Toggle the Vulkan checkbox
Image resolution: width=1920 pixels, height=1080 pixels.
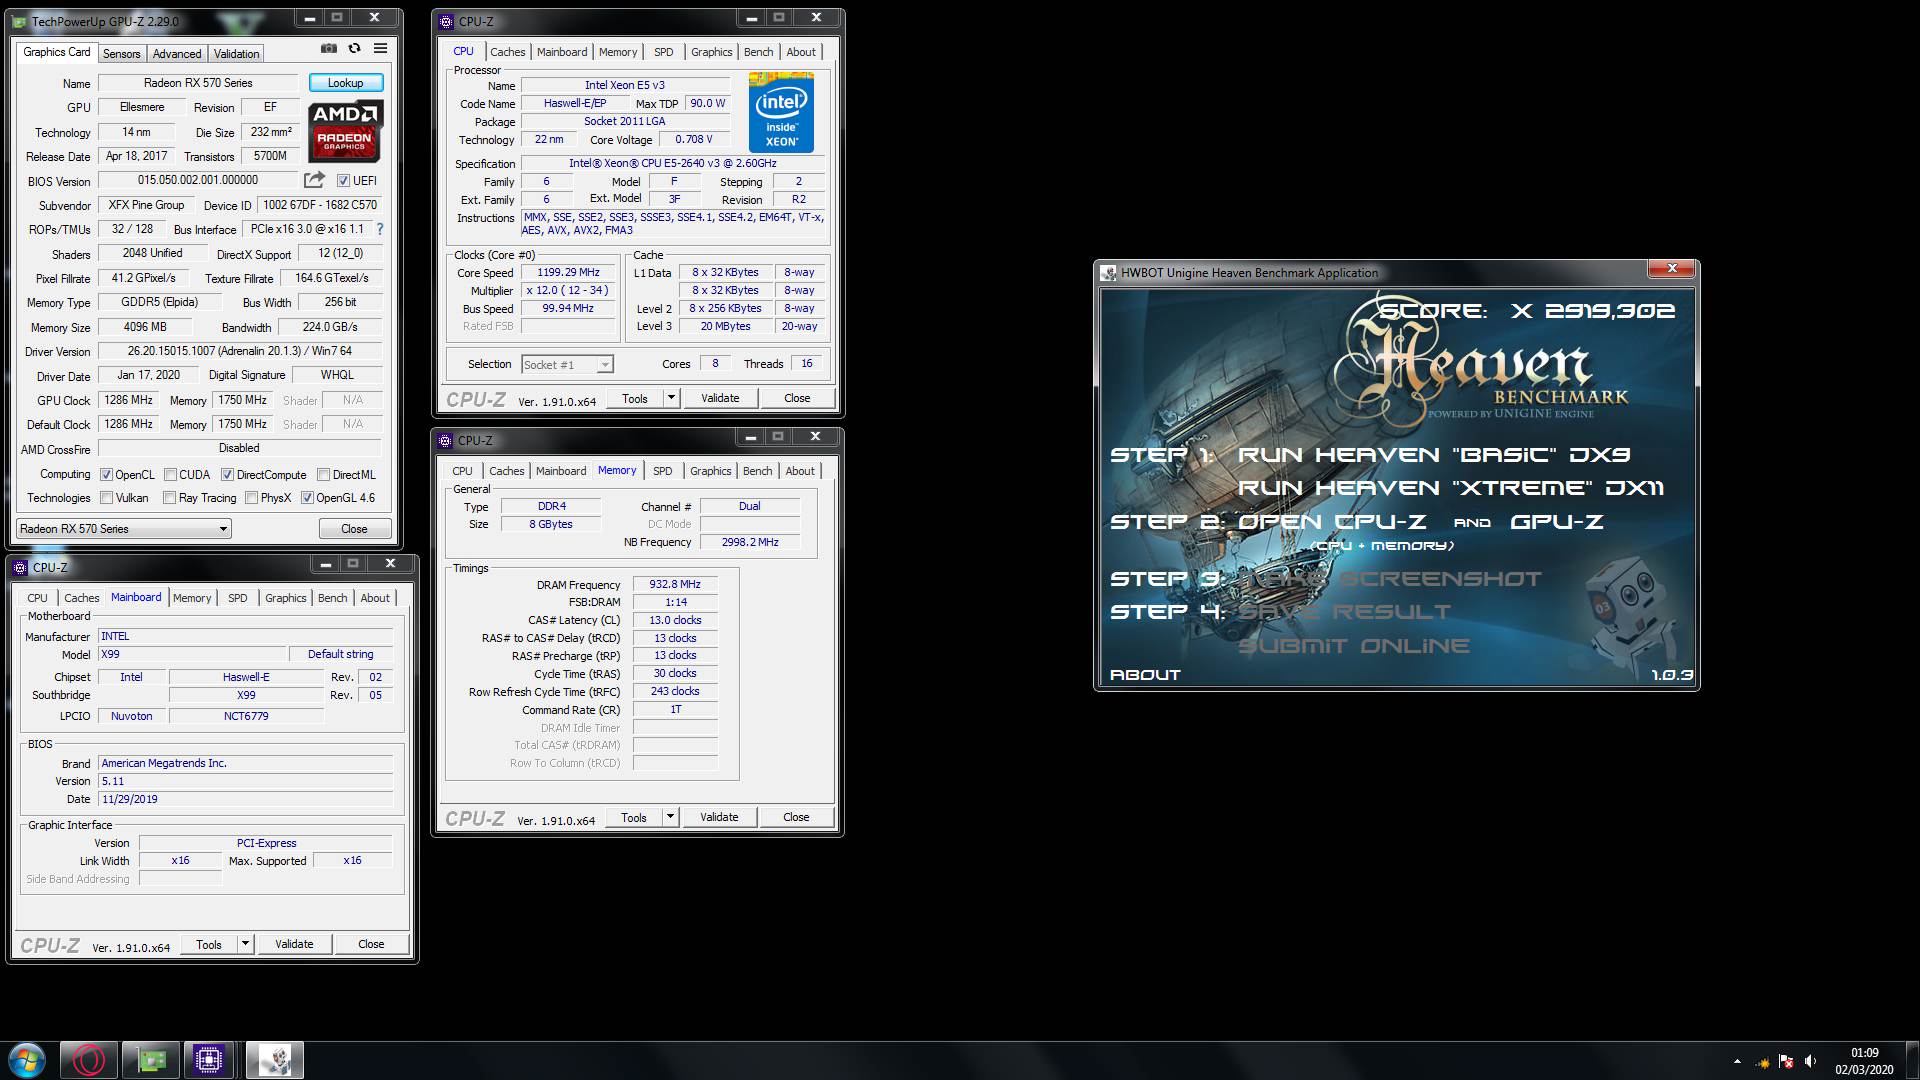coord(107,498)
